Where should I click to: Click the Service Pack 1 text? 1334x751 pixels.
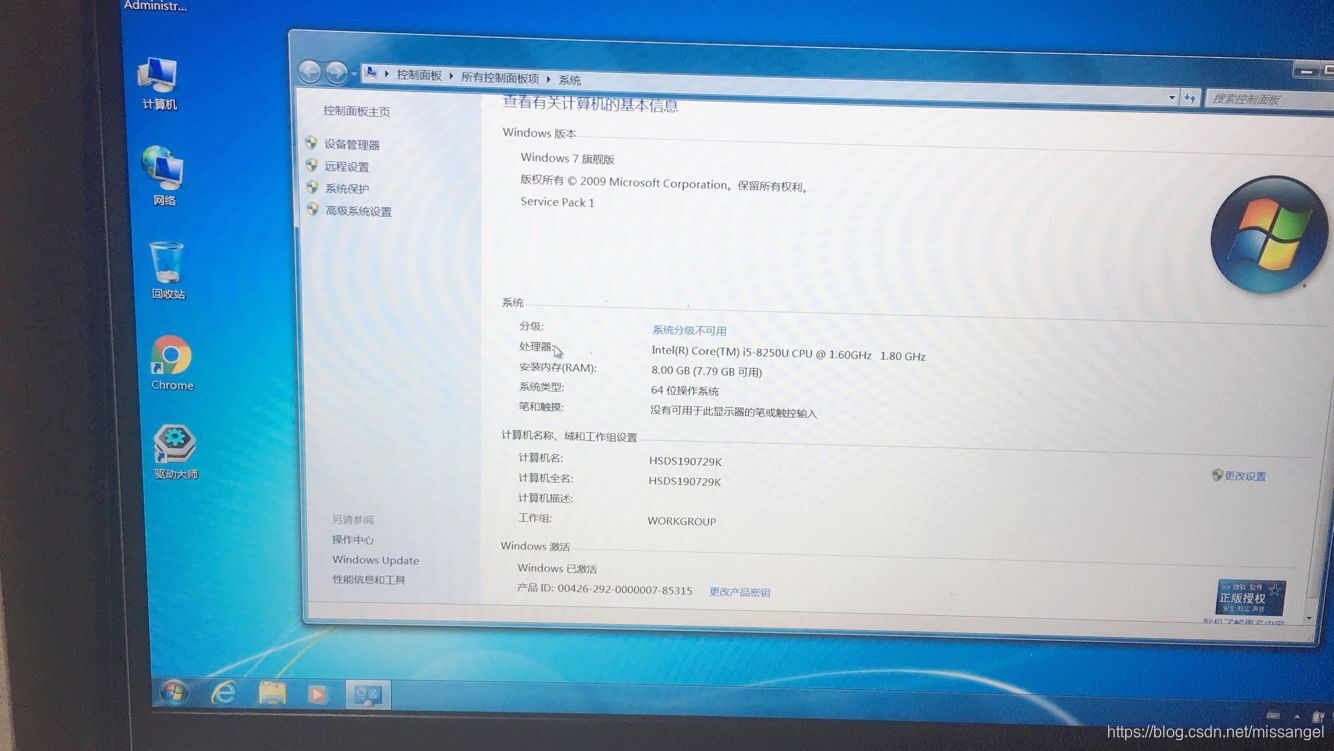557,202
